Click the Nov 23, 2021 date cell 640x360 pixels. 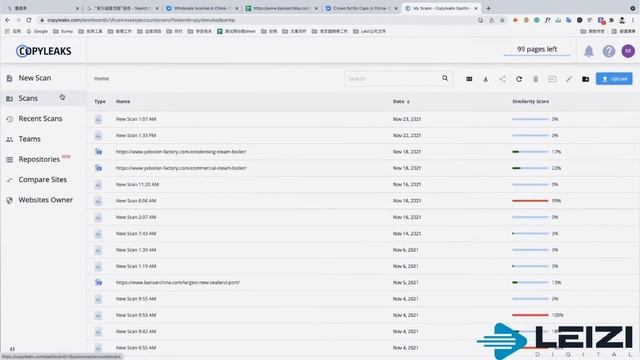(x=407, y=119)
